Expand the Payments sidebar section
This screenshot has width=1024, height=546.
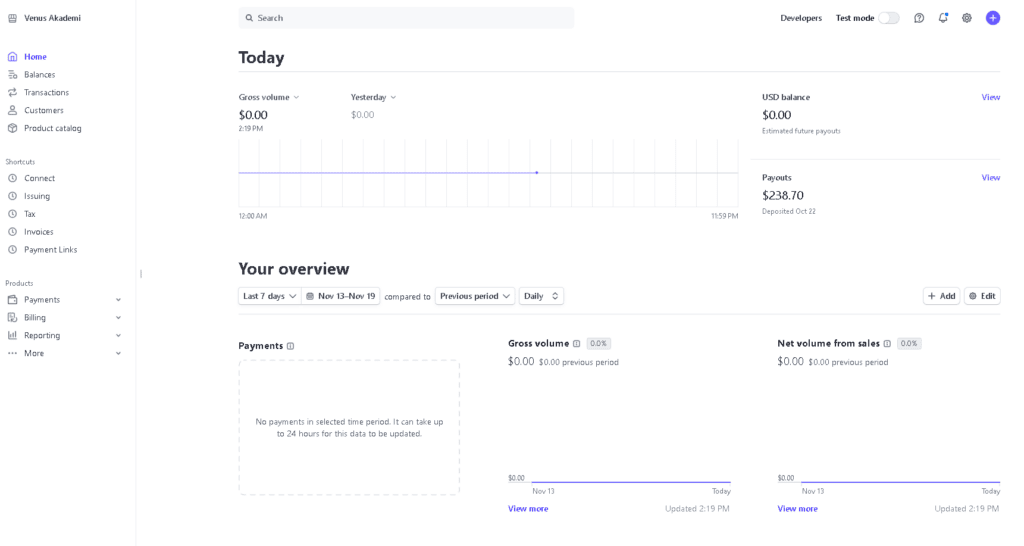(64, 300)
